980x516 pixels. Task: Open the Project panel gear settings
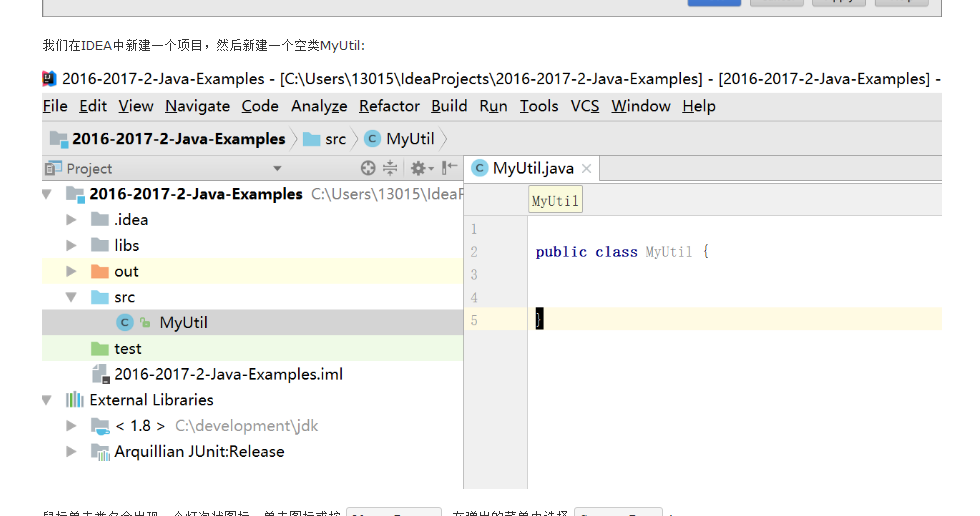click(422, 168)
